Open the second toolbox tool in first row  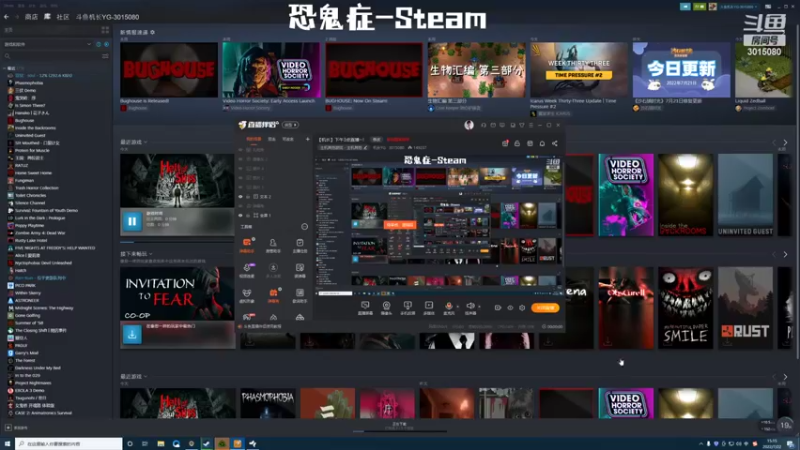click(273, 245)
